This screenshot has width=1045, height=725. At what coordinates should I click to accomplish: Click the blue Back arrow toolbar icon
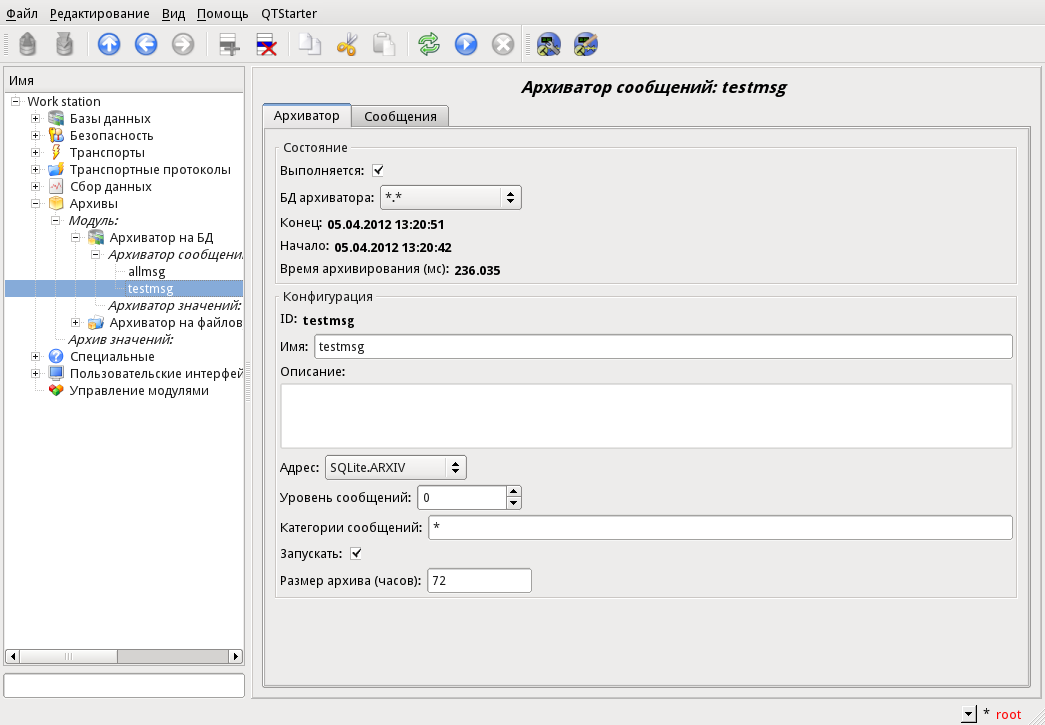coord(146,44)
